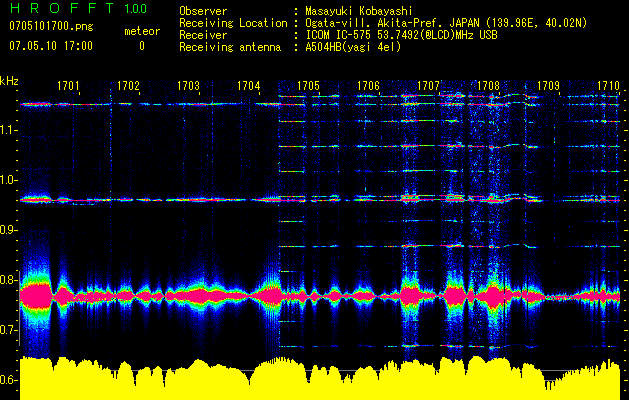
Task: Click the 1707 time marker
Action: [428, 85]
